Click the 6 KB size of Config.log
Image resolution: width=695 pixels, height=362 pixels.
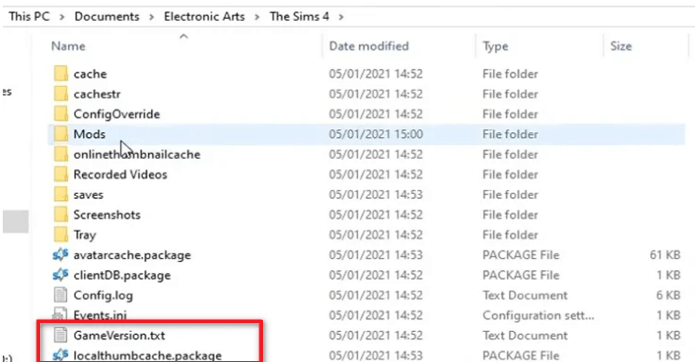point(668,295)
